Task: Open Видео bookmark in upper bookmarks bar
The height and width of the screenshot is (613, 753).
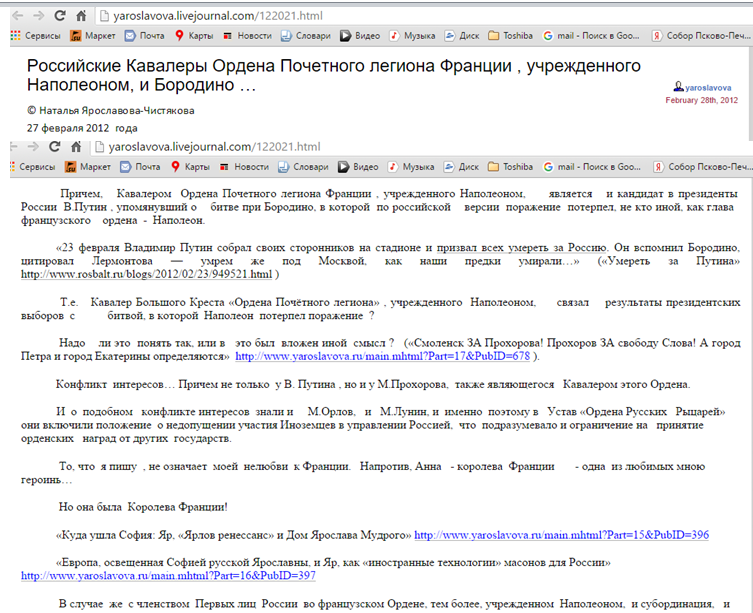Action: click(360, 36)
